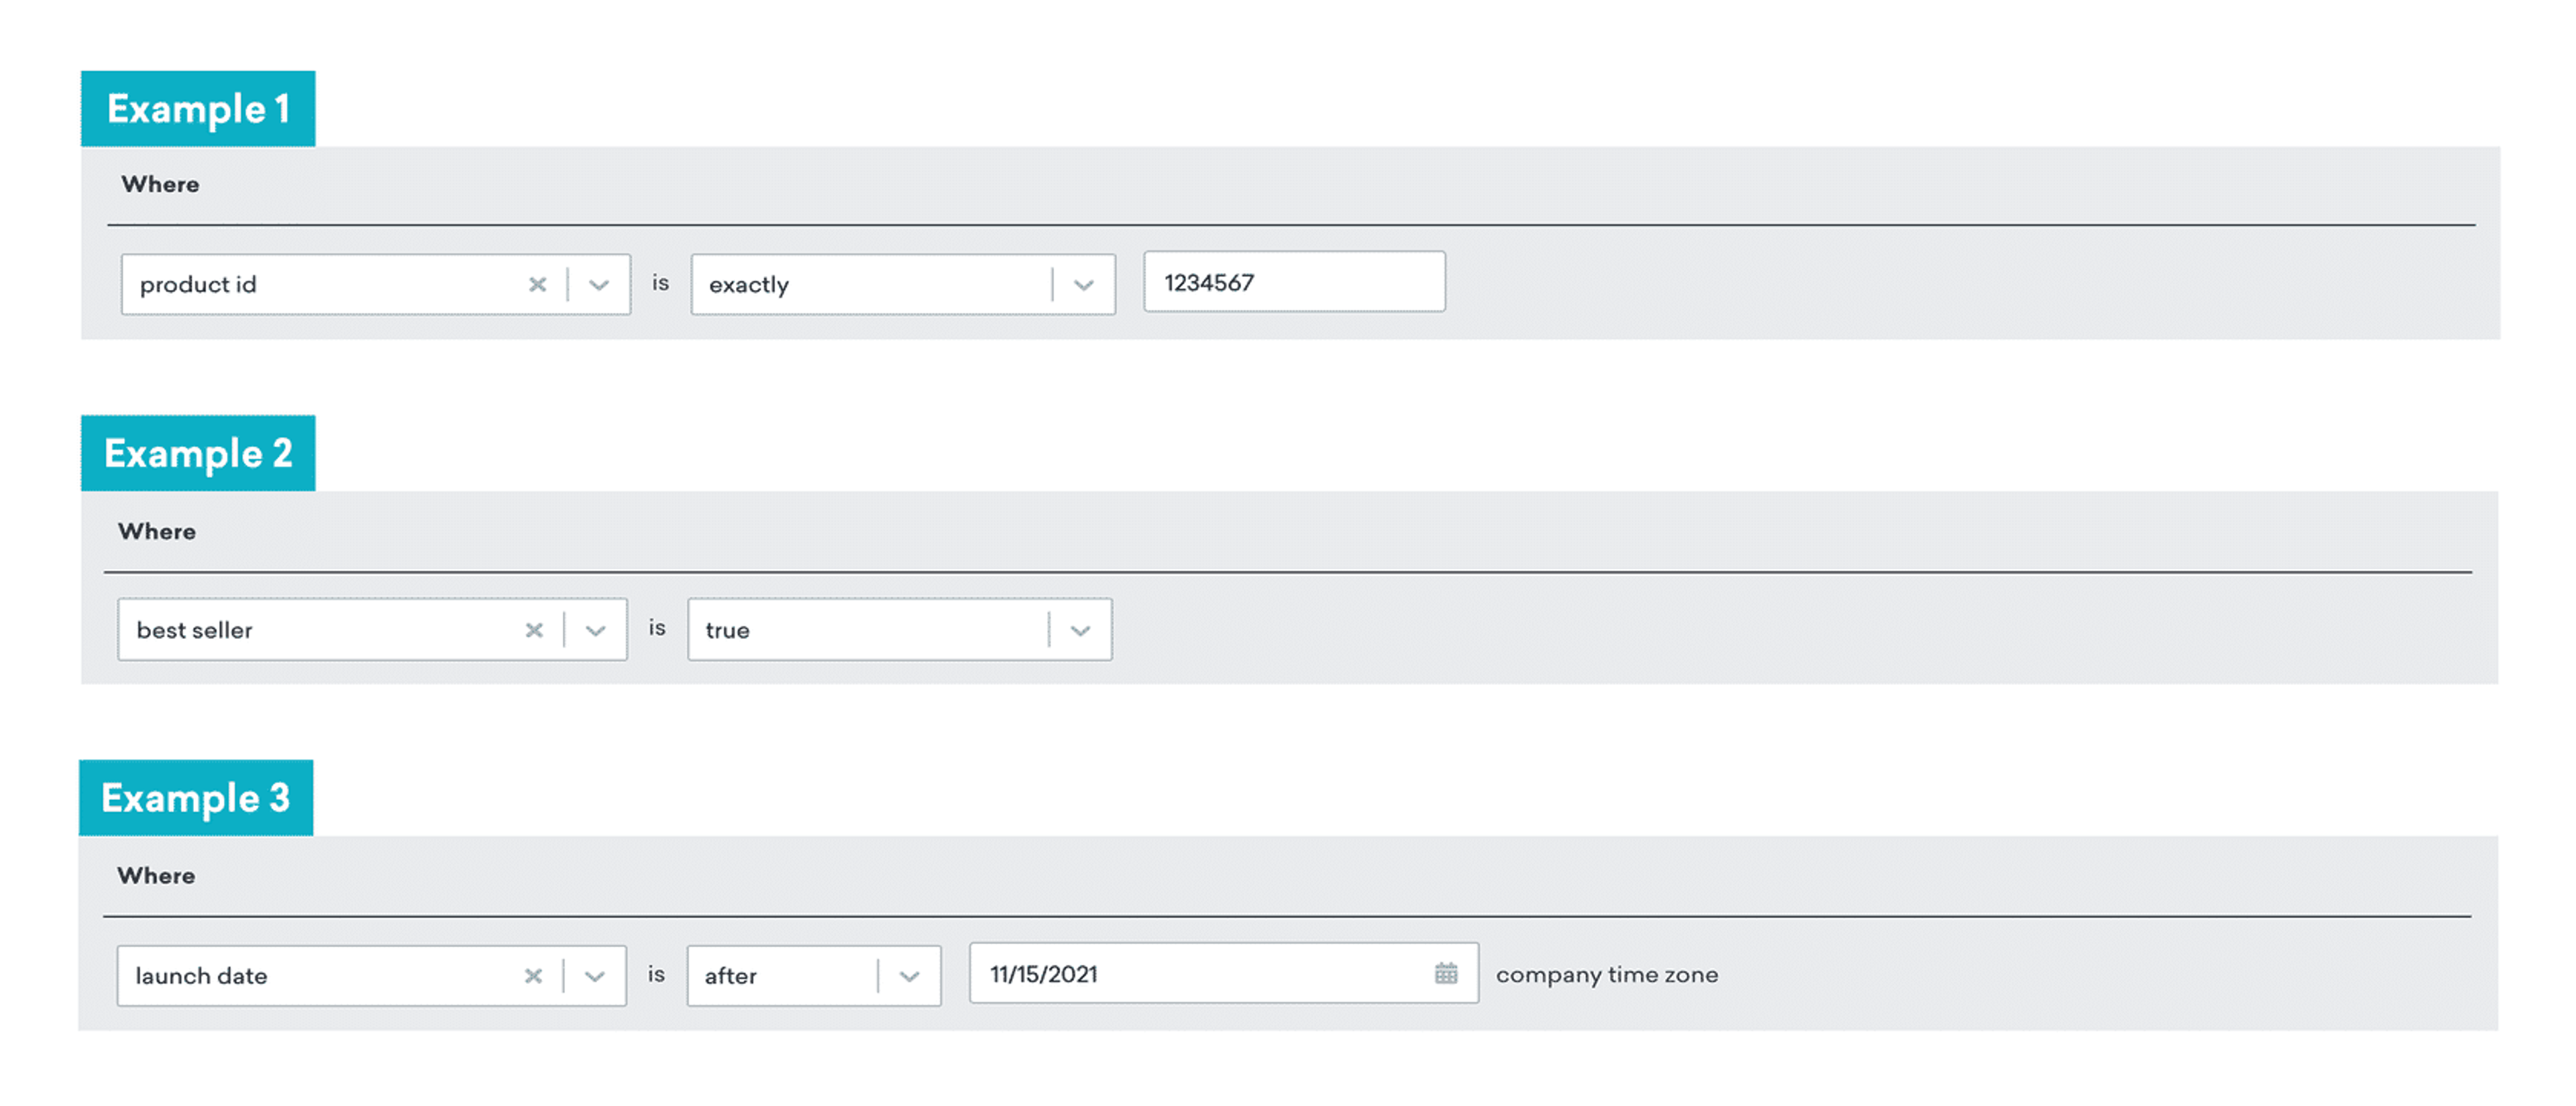Expand the true value dropdown arrow
The height and width of the screenshot is (1106, 2576).
click(1080, 630)
